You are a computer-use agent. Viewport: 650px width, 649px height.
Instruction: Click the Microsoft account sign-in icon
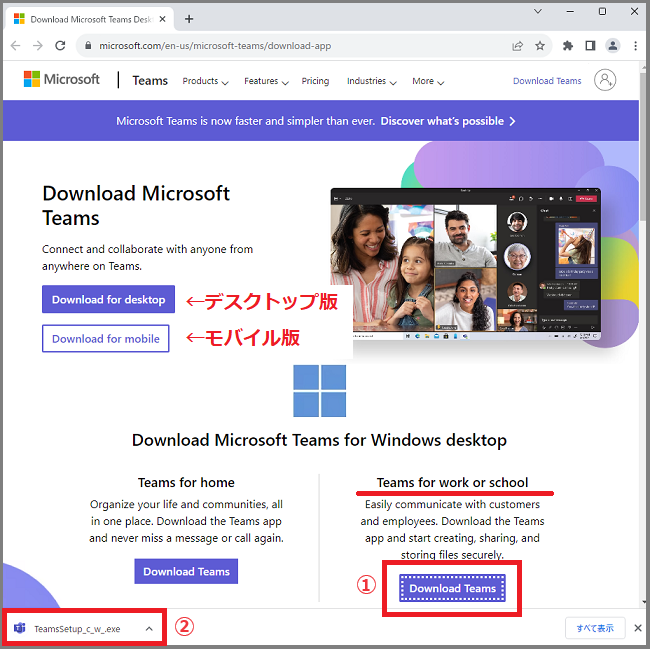point(605,80)
